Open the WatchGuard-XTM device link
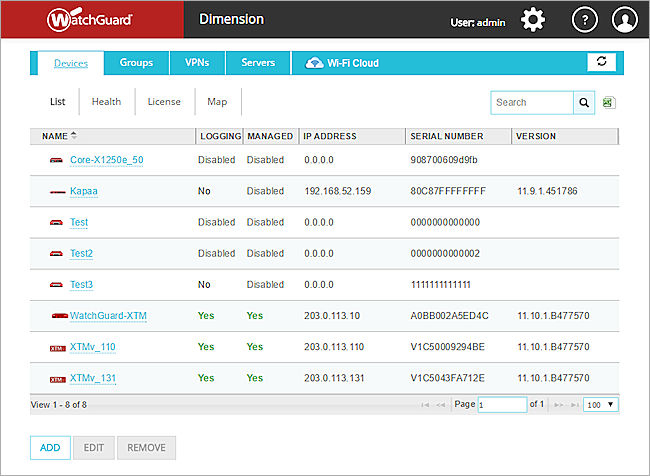This screenshot has height=476, width=650. (x=107, y=316)
